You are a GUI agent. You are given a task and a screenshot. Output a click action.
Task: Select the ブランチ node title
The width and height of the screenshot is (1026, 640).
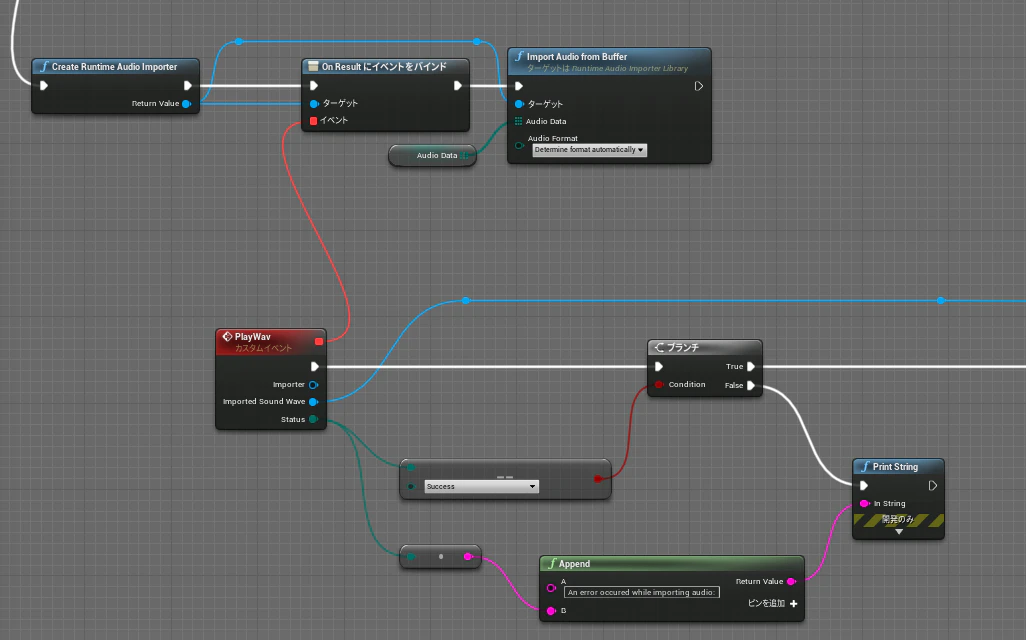pyautogui.click(x=683, y=347)
